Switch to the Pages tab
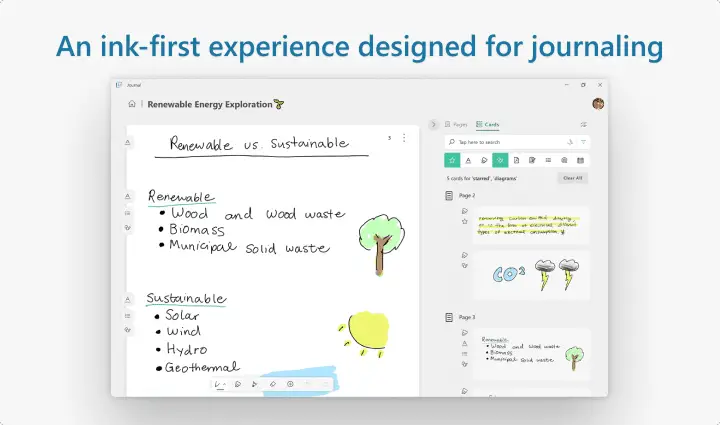This screenshot has height=425, width=720. [x=456, y=124]
